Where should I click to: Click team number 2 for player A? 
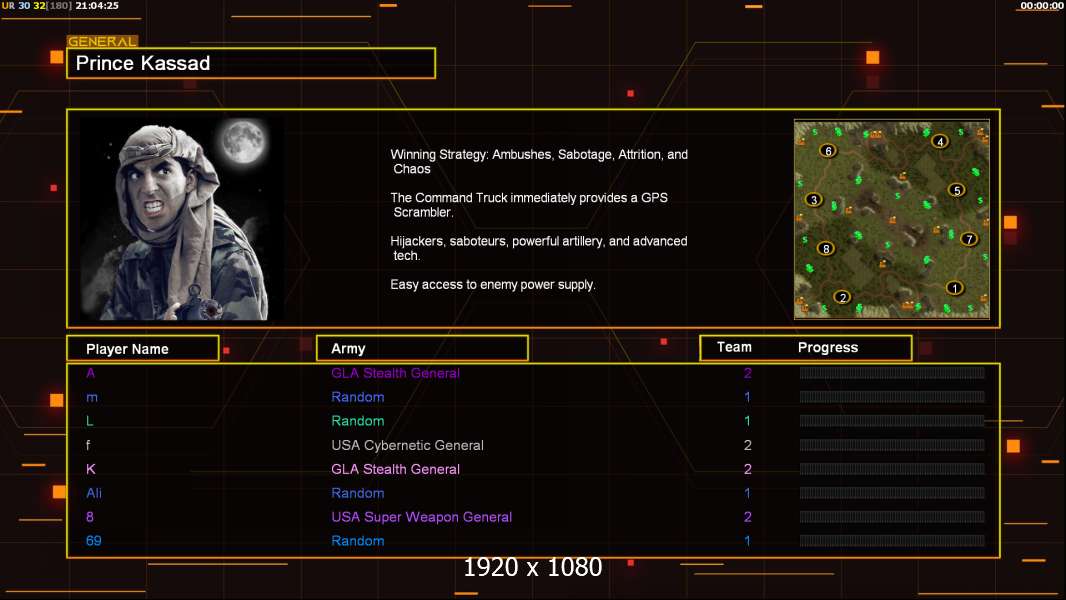[748, 373]
